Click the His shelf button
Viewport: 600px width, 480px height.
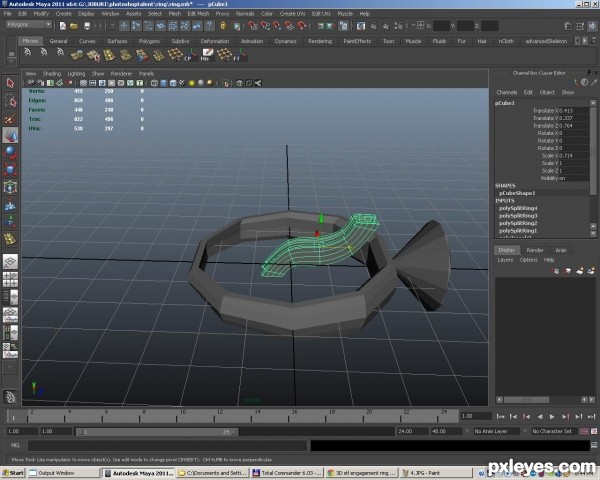pos(207,55)
